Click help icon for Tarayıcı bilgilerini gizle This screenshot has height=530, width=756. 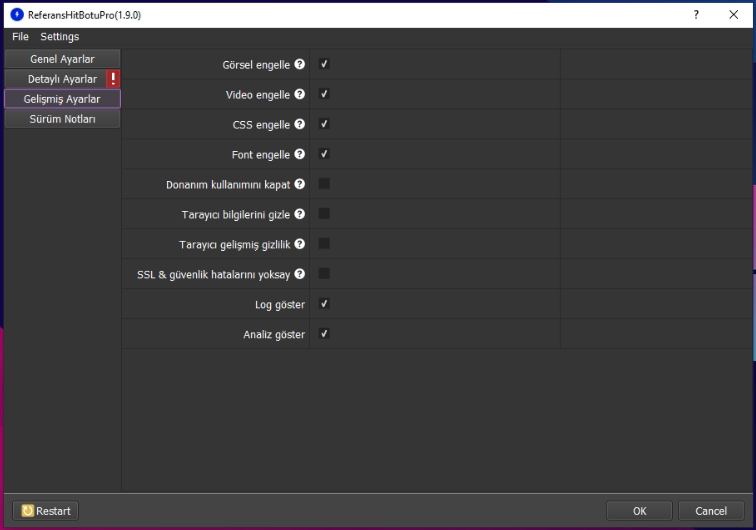(x=299, y=214)
